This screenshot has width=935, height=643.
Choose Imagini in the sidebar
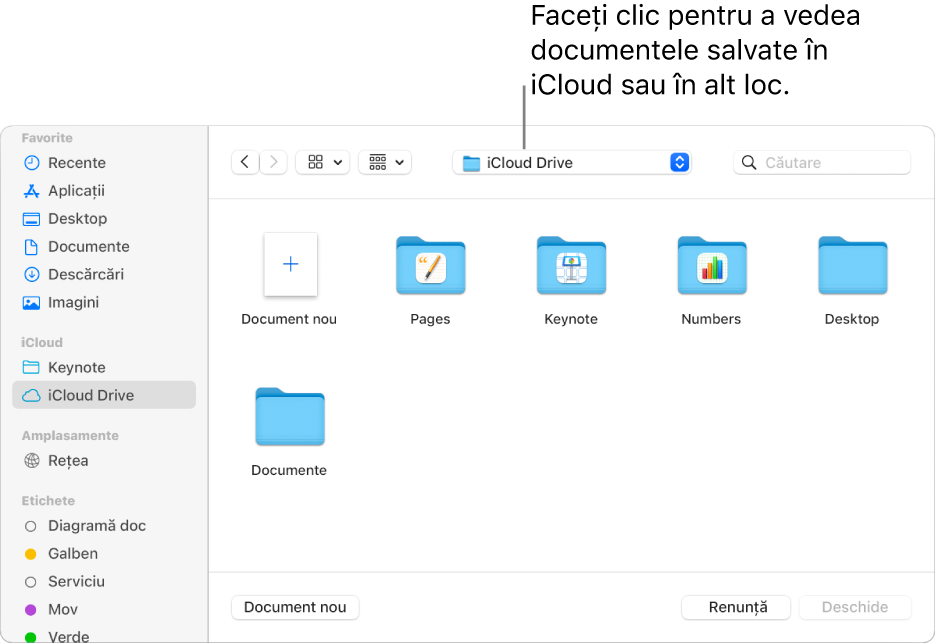pyautogui.click(x=73, y=302)
